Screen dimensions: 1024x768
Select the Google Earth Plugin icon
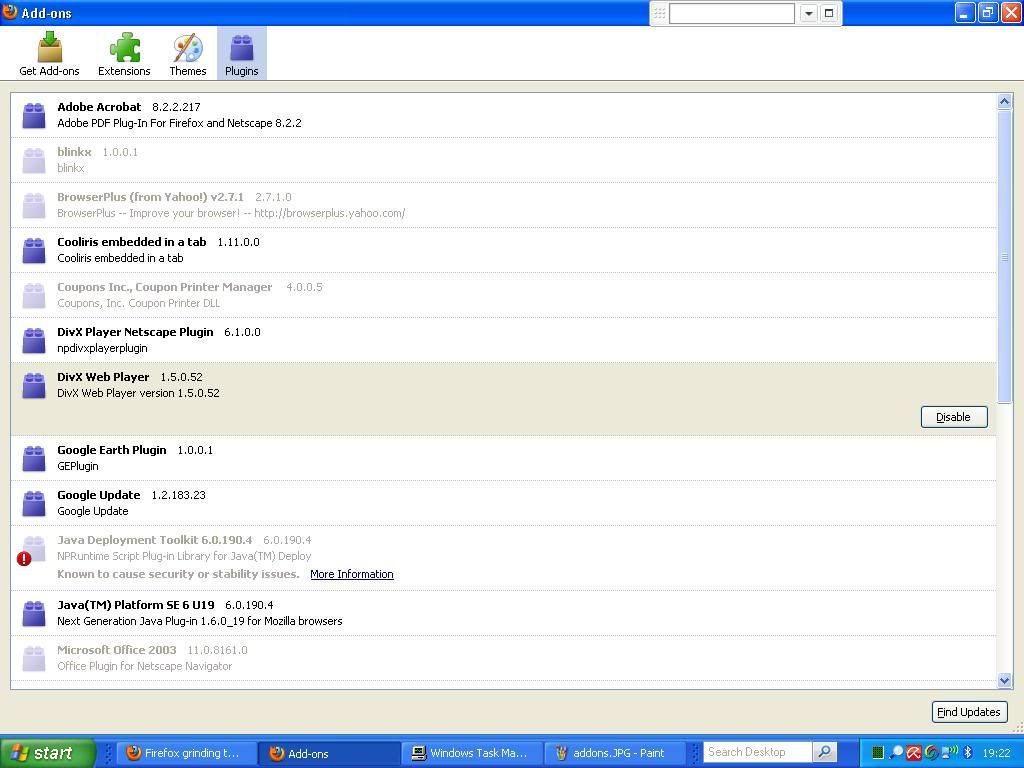pos(34,458)
